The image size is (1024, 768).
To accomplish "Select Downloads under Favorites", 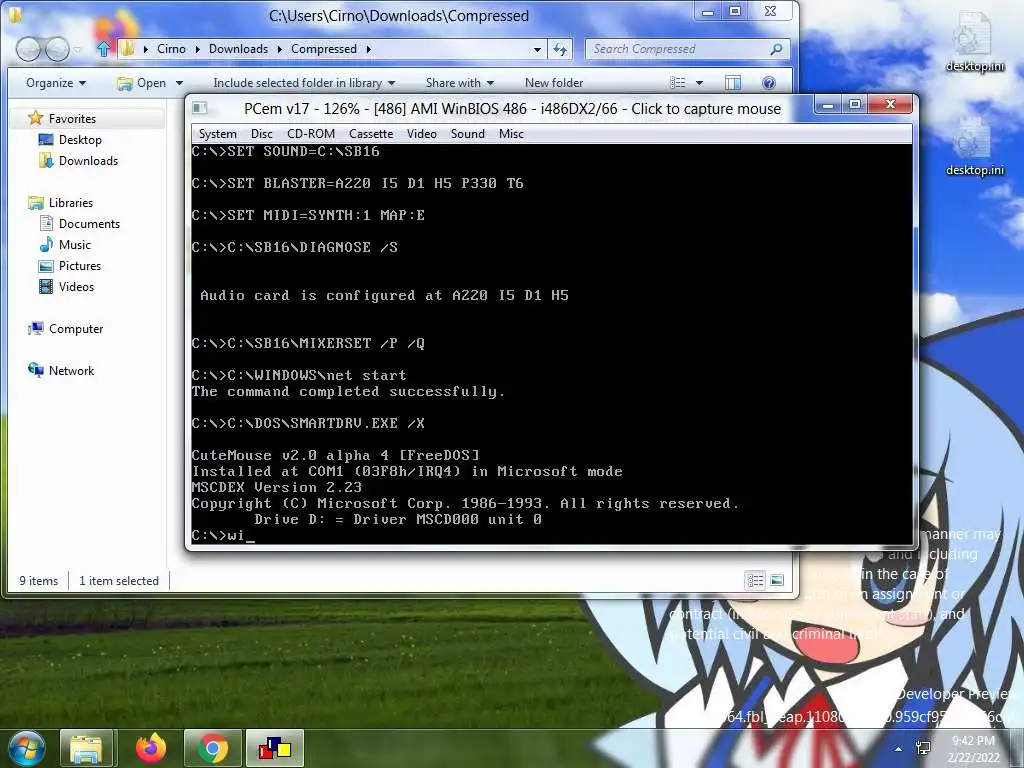I will pyautogui.click(x=88, y=161).
